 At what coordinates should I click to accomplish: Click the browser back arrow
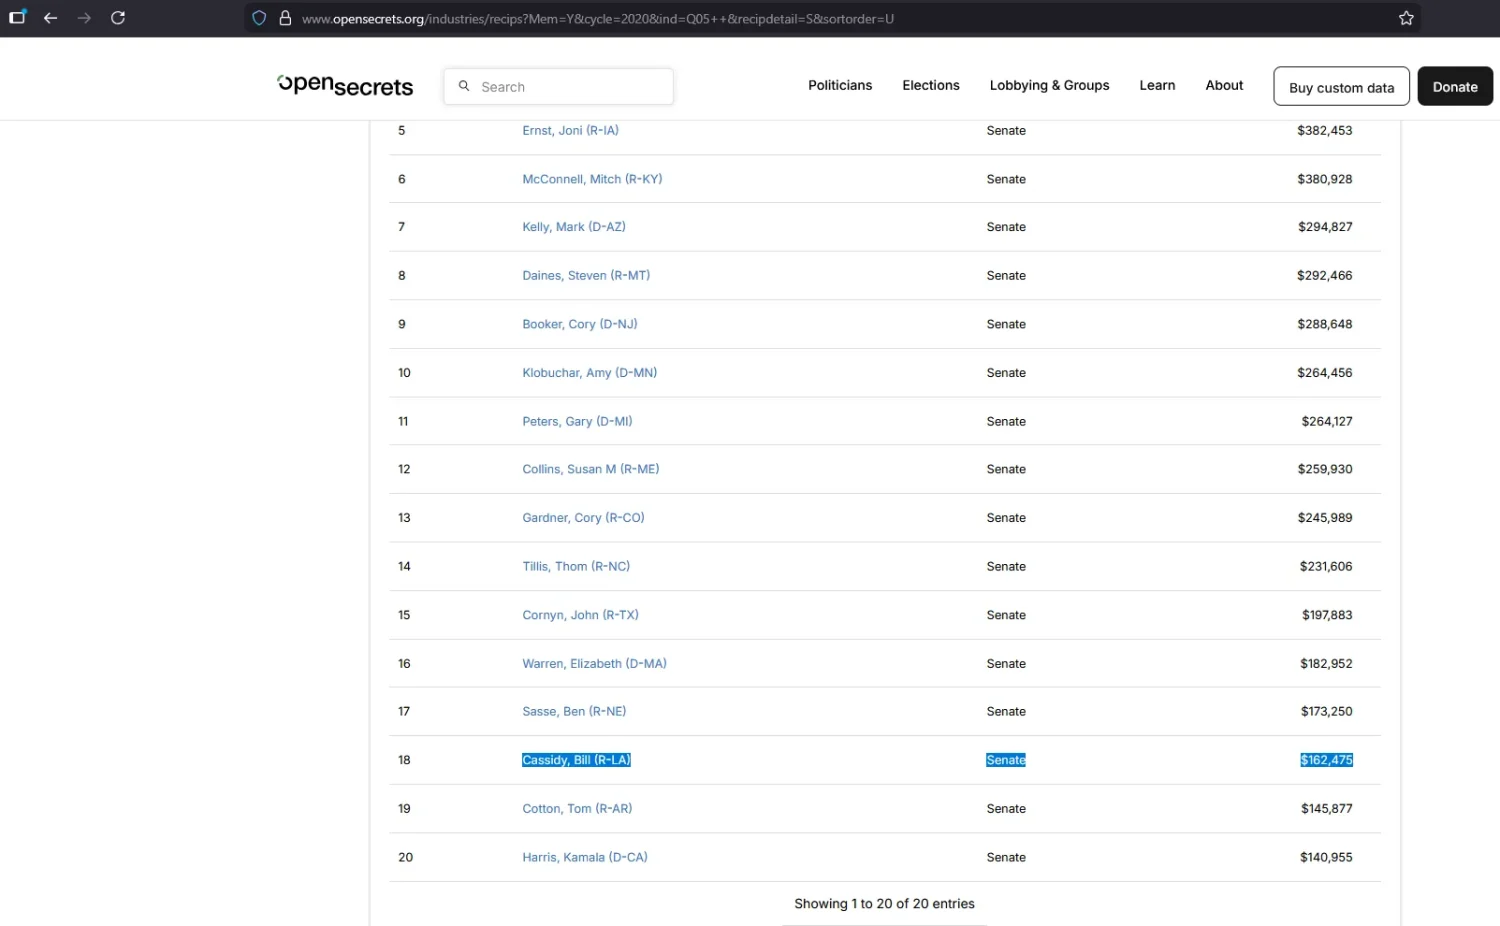coord(50,18)
